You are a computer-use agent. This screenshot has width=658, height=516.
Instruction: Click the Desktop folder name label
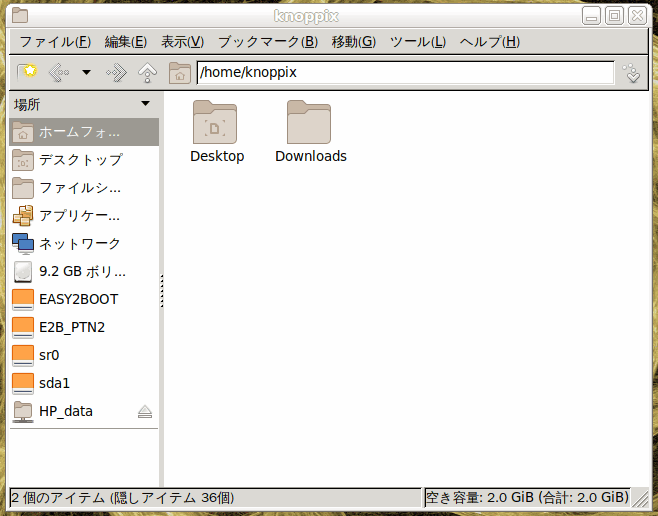pyautogui.click(x=217, y=156)
